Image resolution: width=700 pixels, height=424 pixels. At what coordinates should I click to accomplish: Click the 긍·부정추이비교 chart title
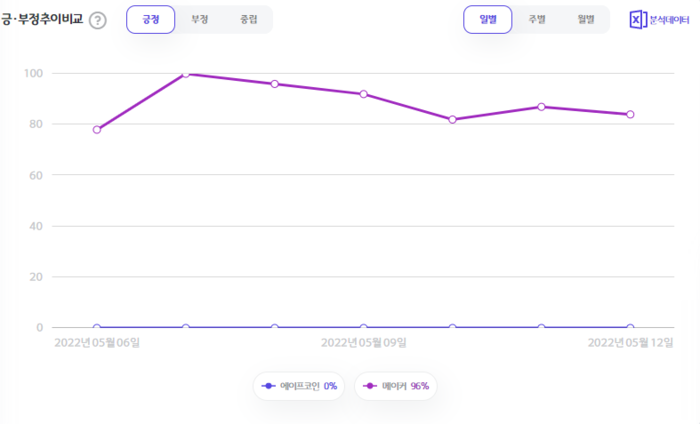[41, 20]
